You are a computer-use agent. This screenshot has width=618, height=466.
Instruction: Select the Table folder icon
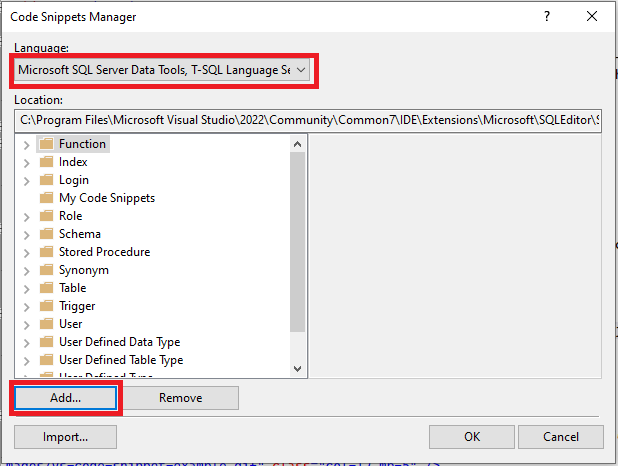(47, 288)
